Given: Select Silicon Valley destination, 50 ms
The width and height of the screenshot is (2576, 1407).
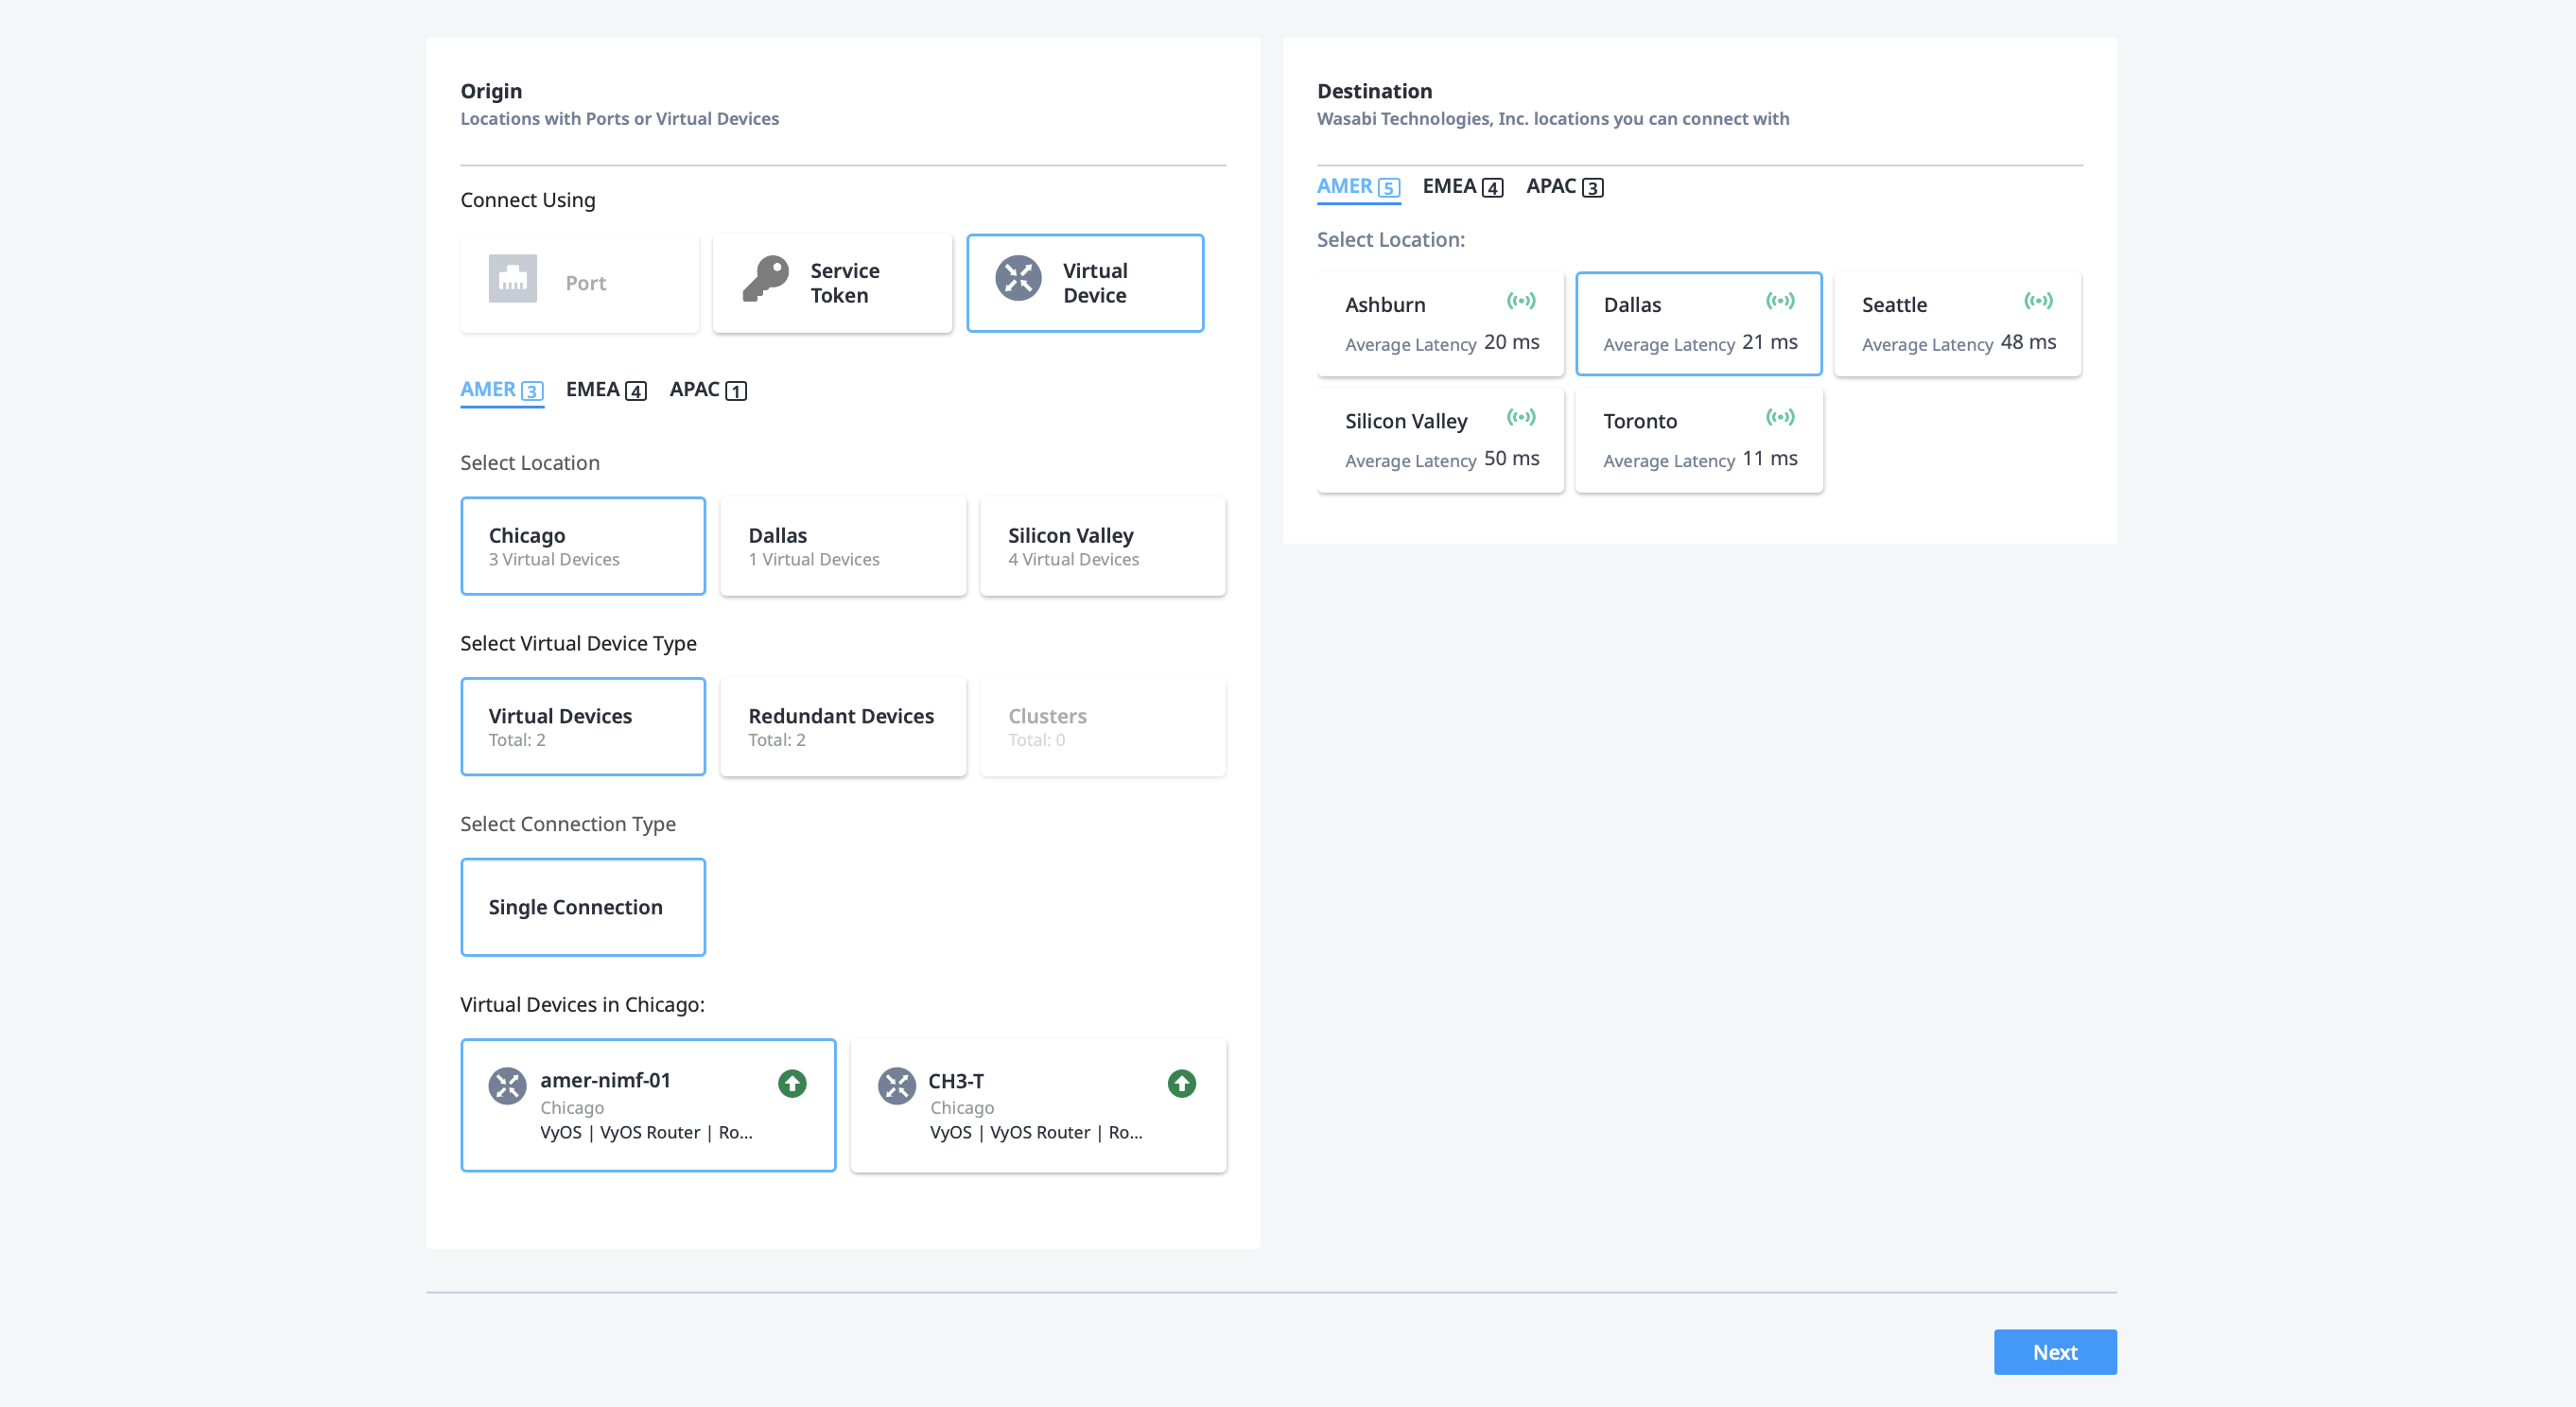Looking at the screenshot, I should point(1440,441).
